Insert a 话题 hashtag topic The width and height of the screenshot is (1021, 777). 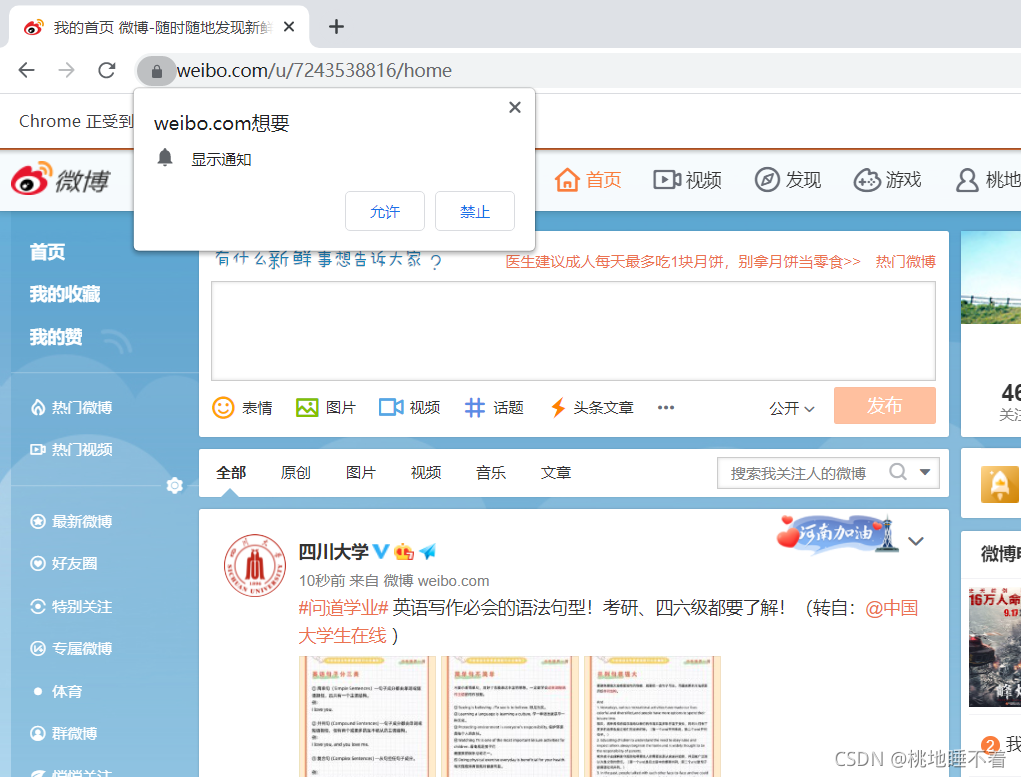coord(494,408)
